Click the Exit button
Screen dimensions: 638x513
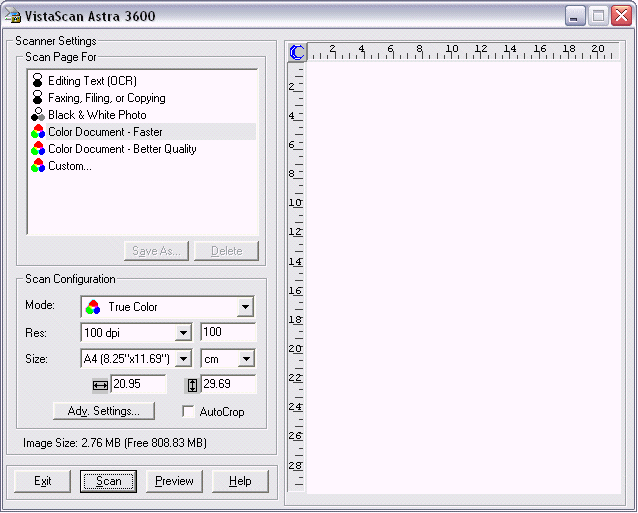[42, 481]
